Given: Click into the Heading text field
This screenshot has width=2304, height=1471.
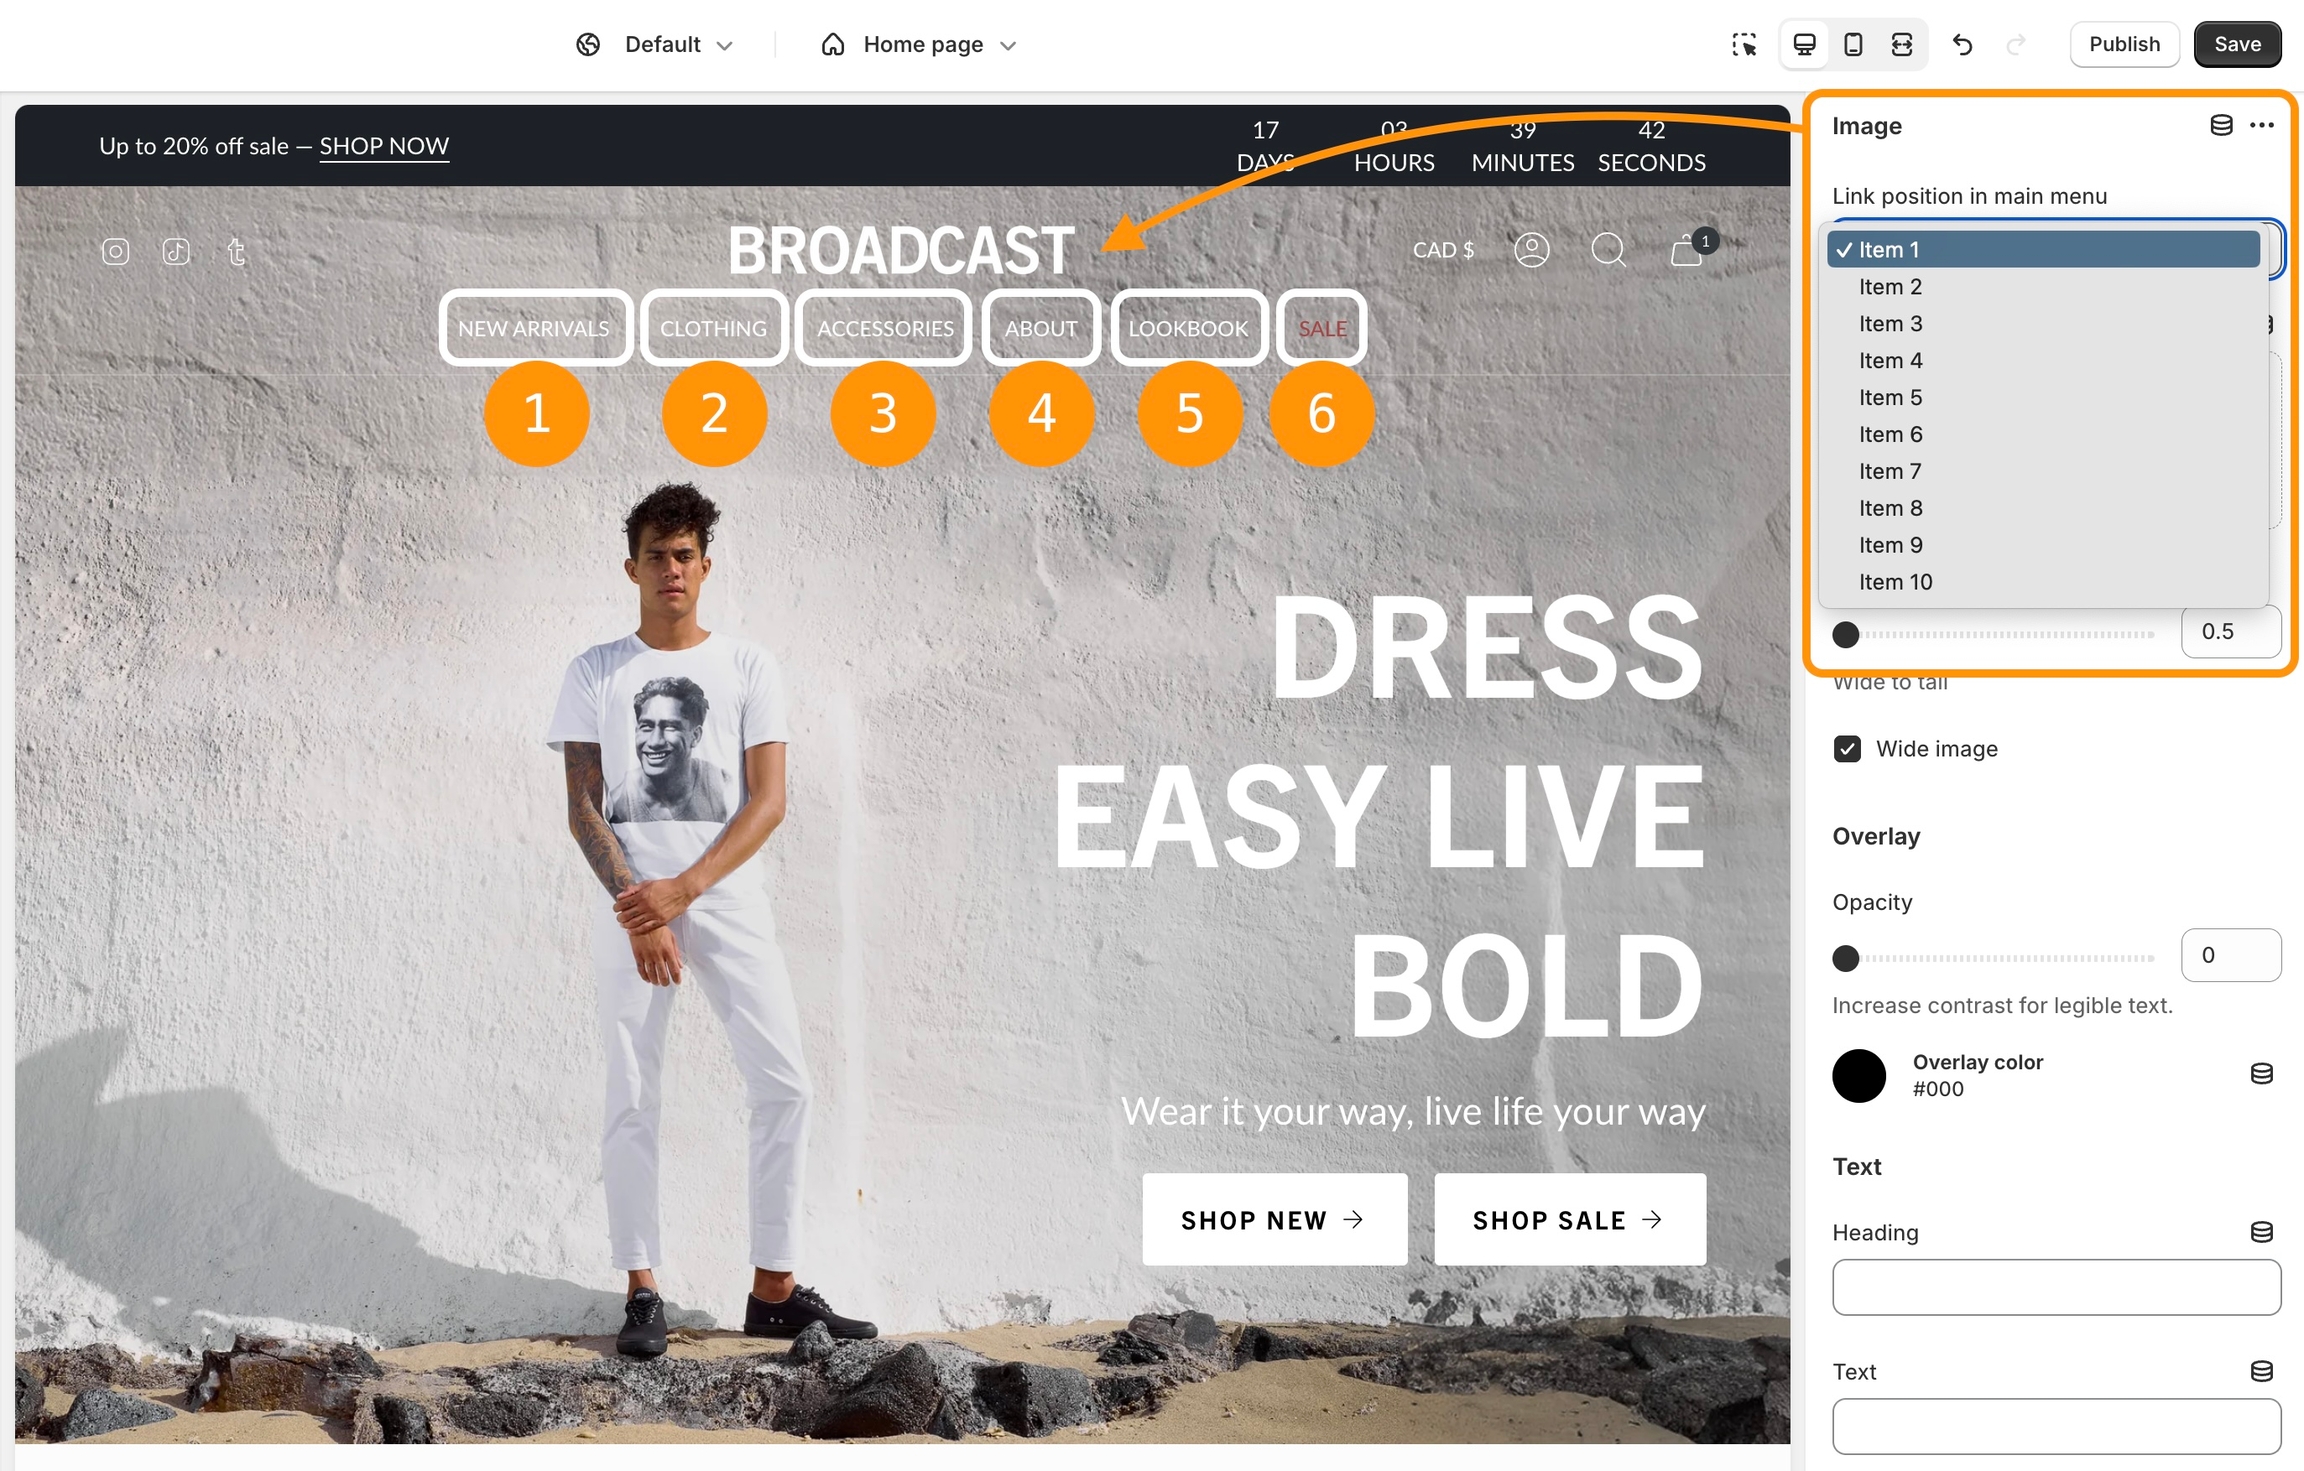Looking at the screenshot, I should [x=2056, y=1287].
